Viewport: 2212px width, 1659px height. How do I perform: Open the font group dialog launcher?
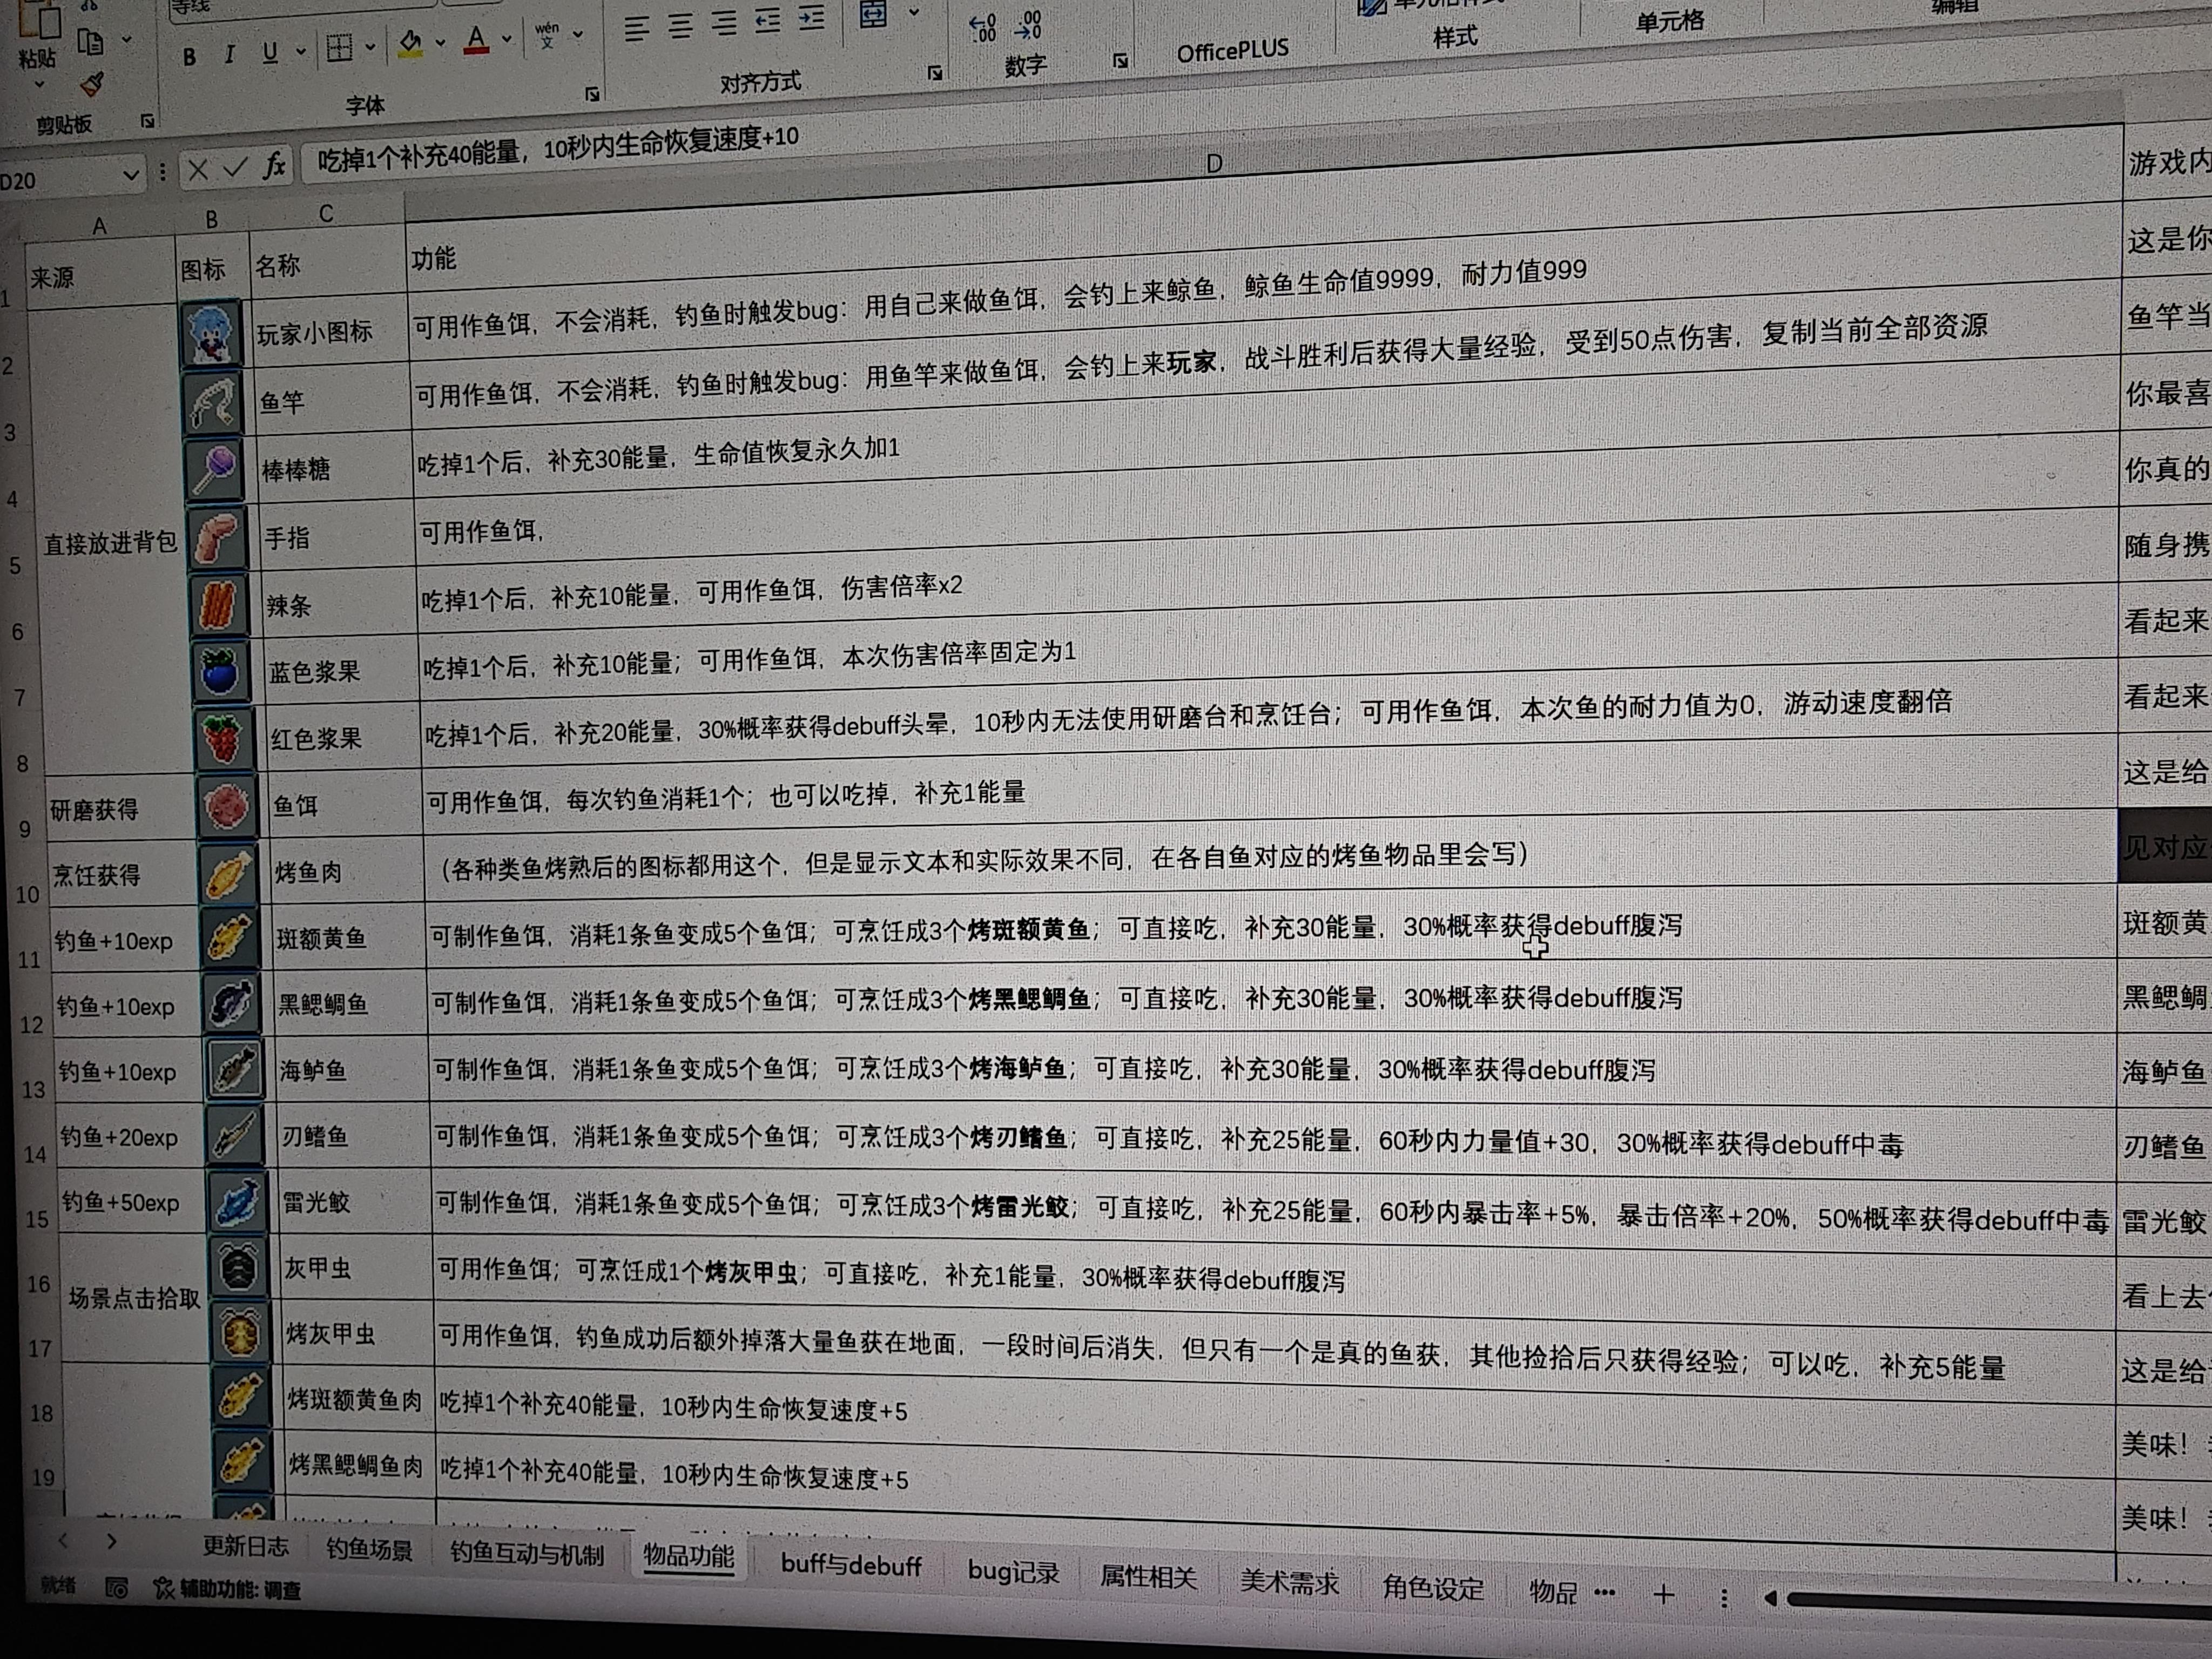click(592, 94)
